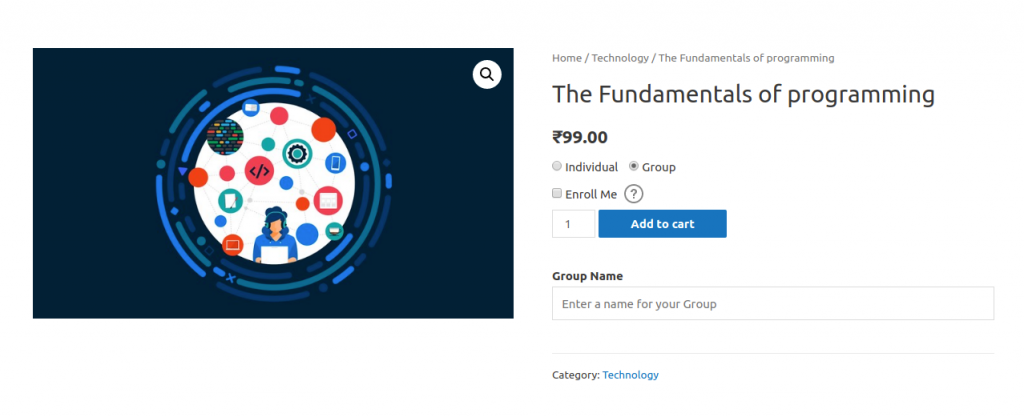Tick the Enroll Me checkbox
The width and height of the screenshot is (1024, 417).
tap(557, 194)
